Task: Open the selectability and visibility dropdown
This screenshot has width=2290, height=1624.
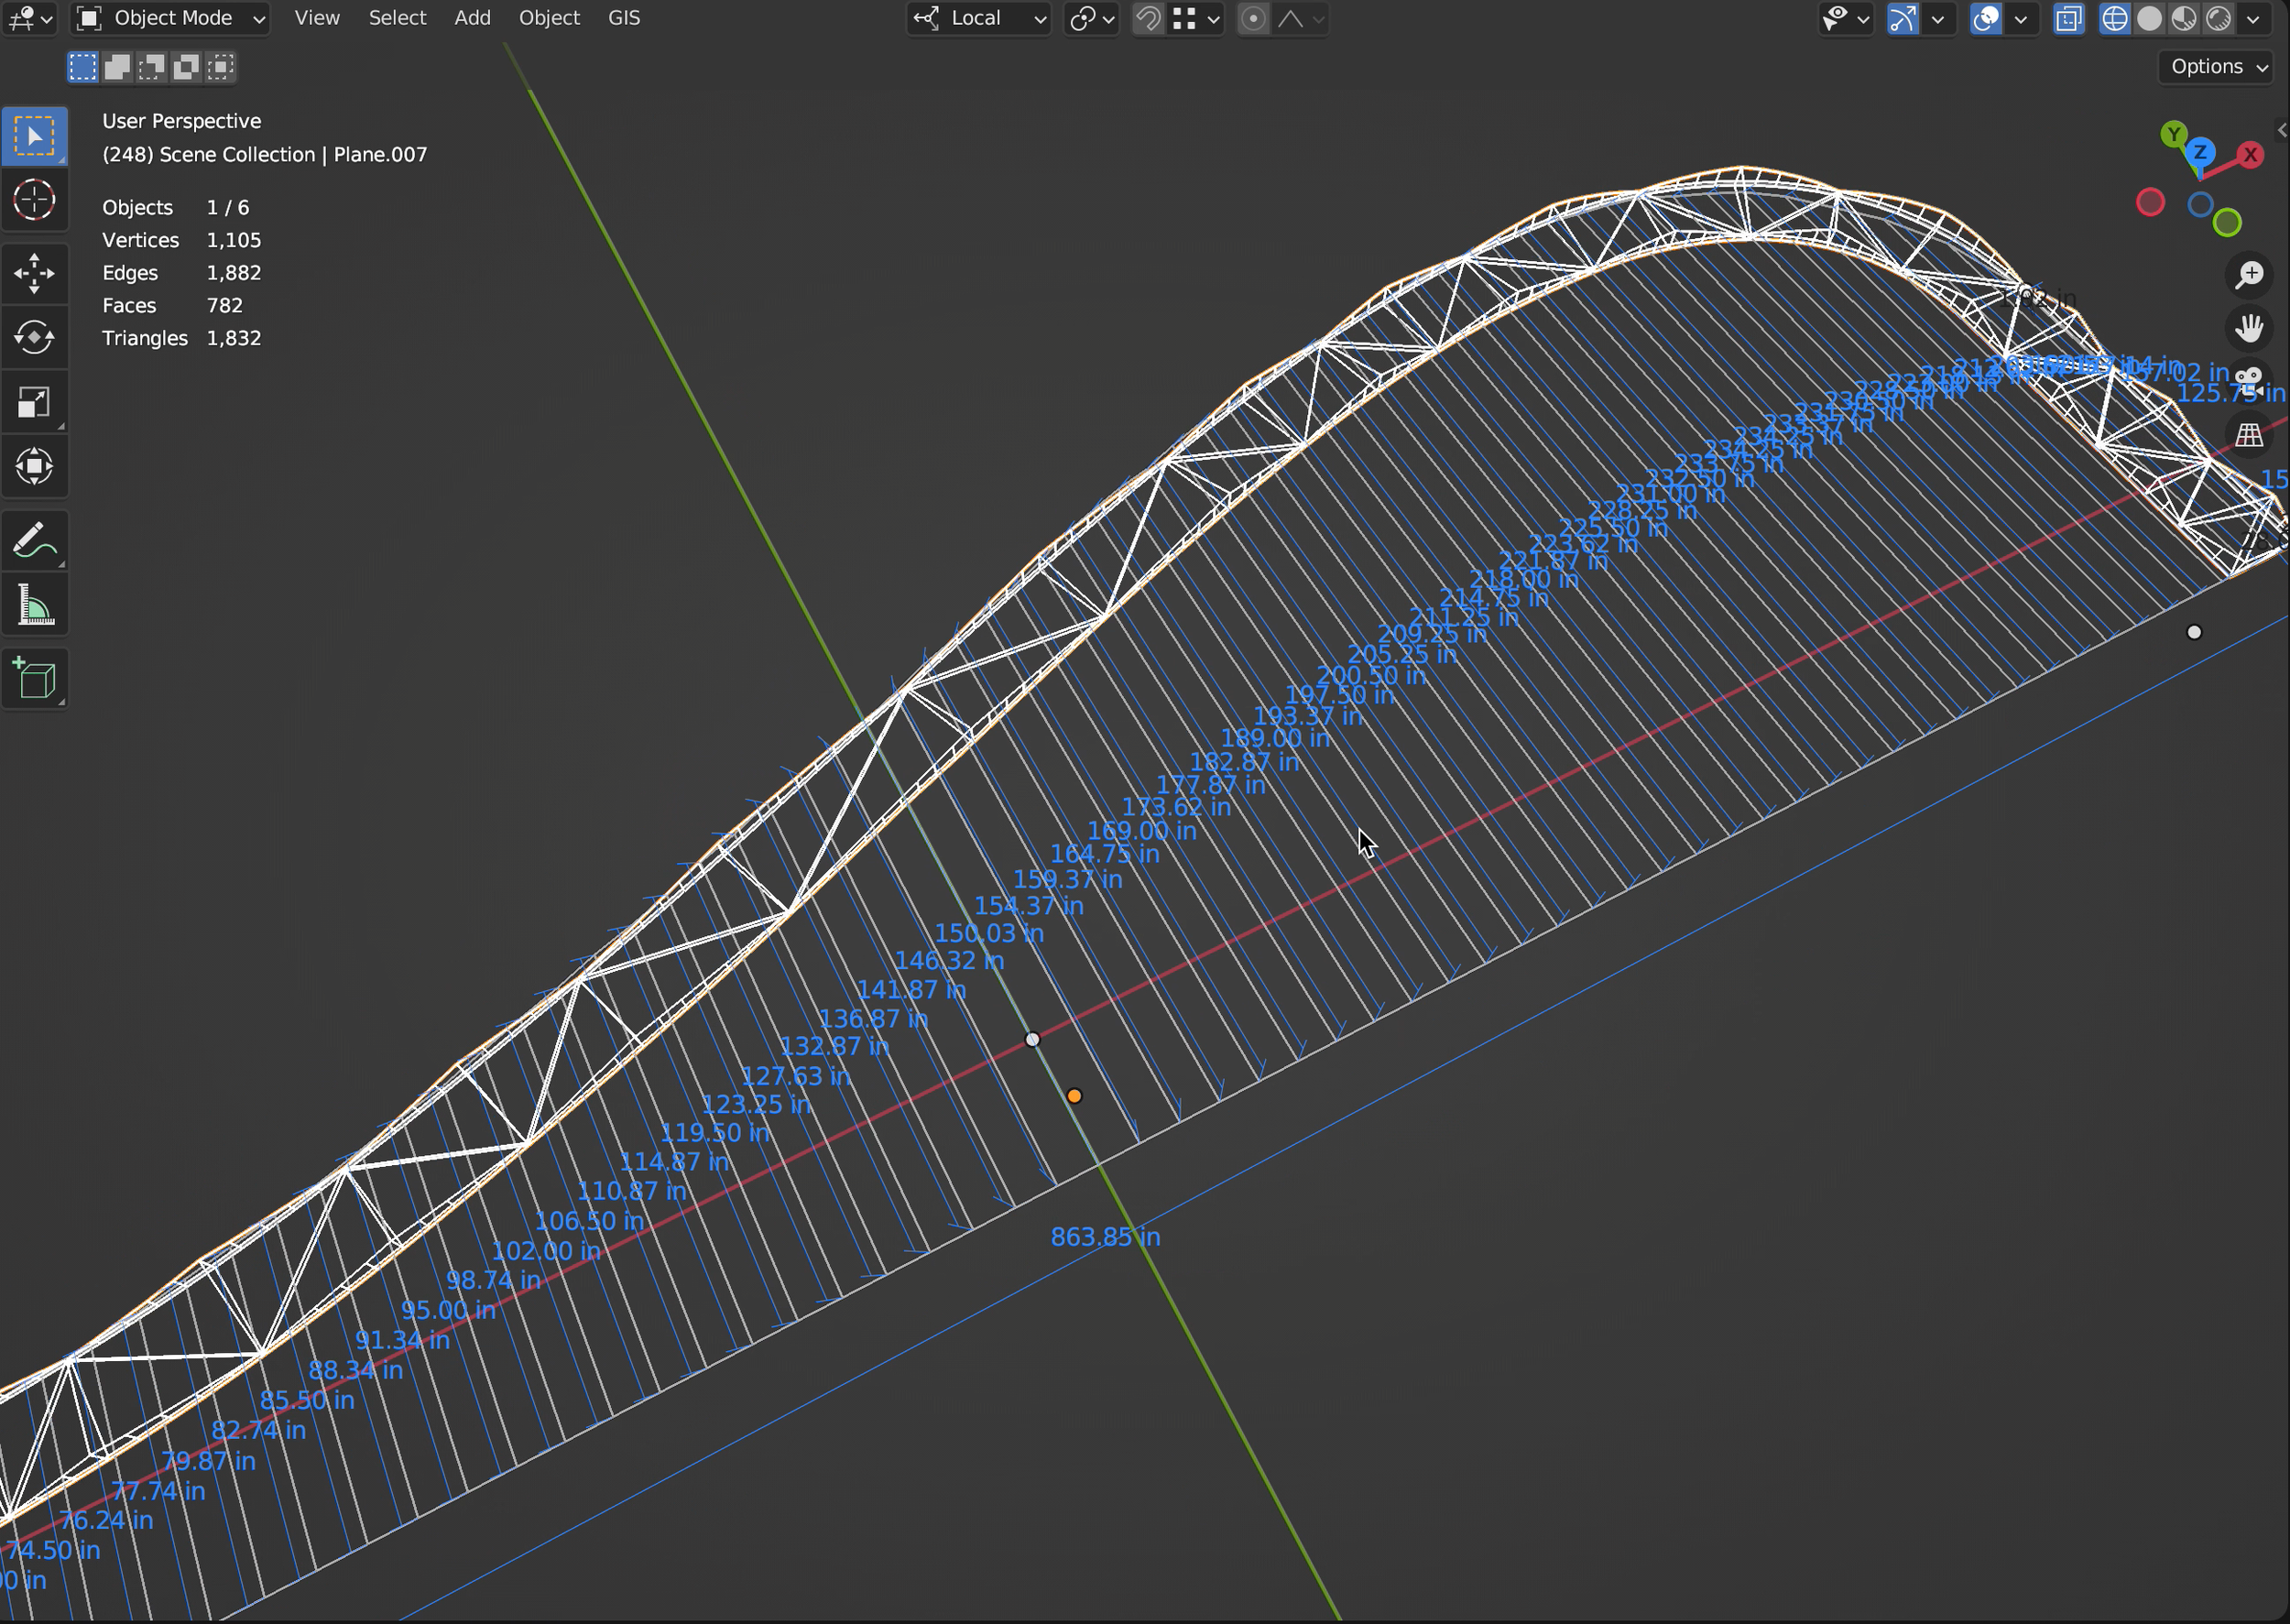Action: [x=1845, y=18]
